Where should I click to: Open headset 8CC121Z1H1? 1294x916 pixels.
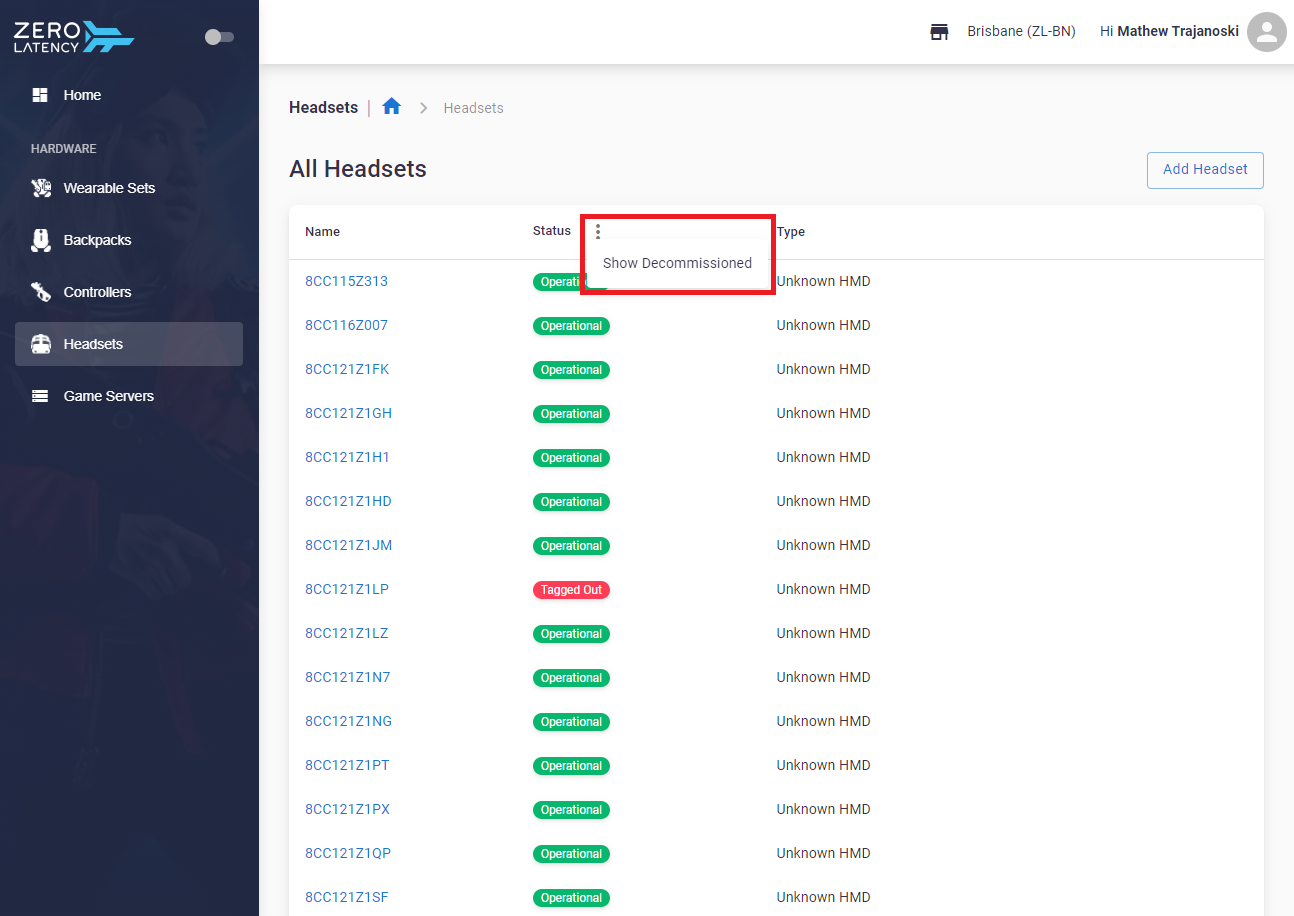click(347, 457)
